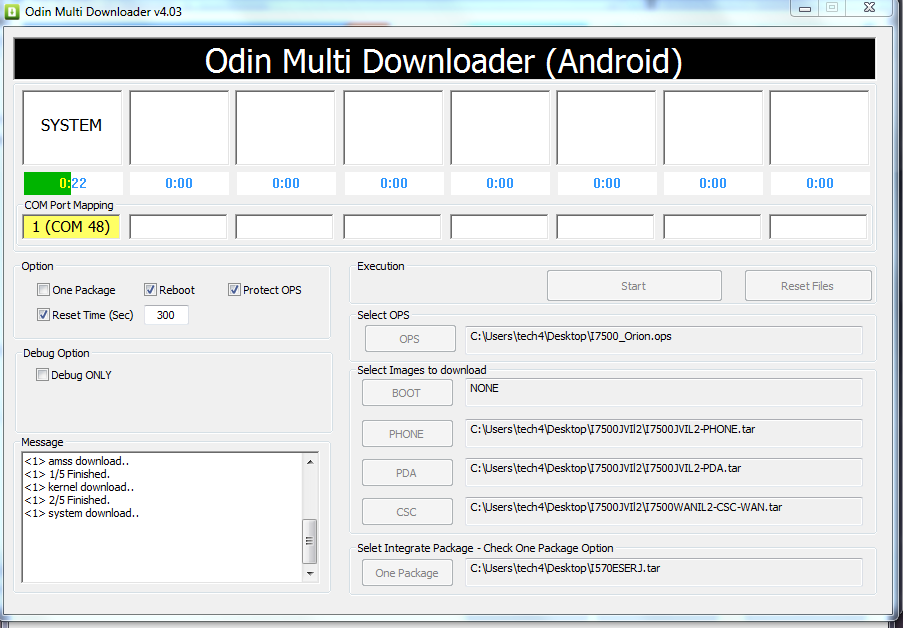Click the 'system download..' message line
Image resolution: width=903 pixels, height=628 pixels.
(x=82, y=513)
